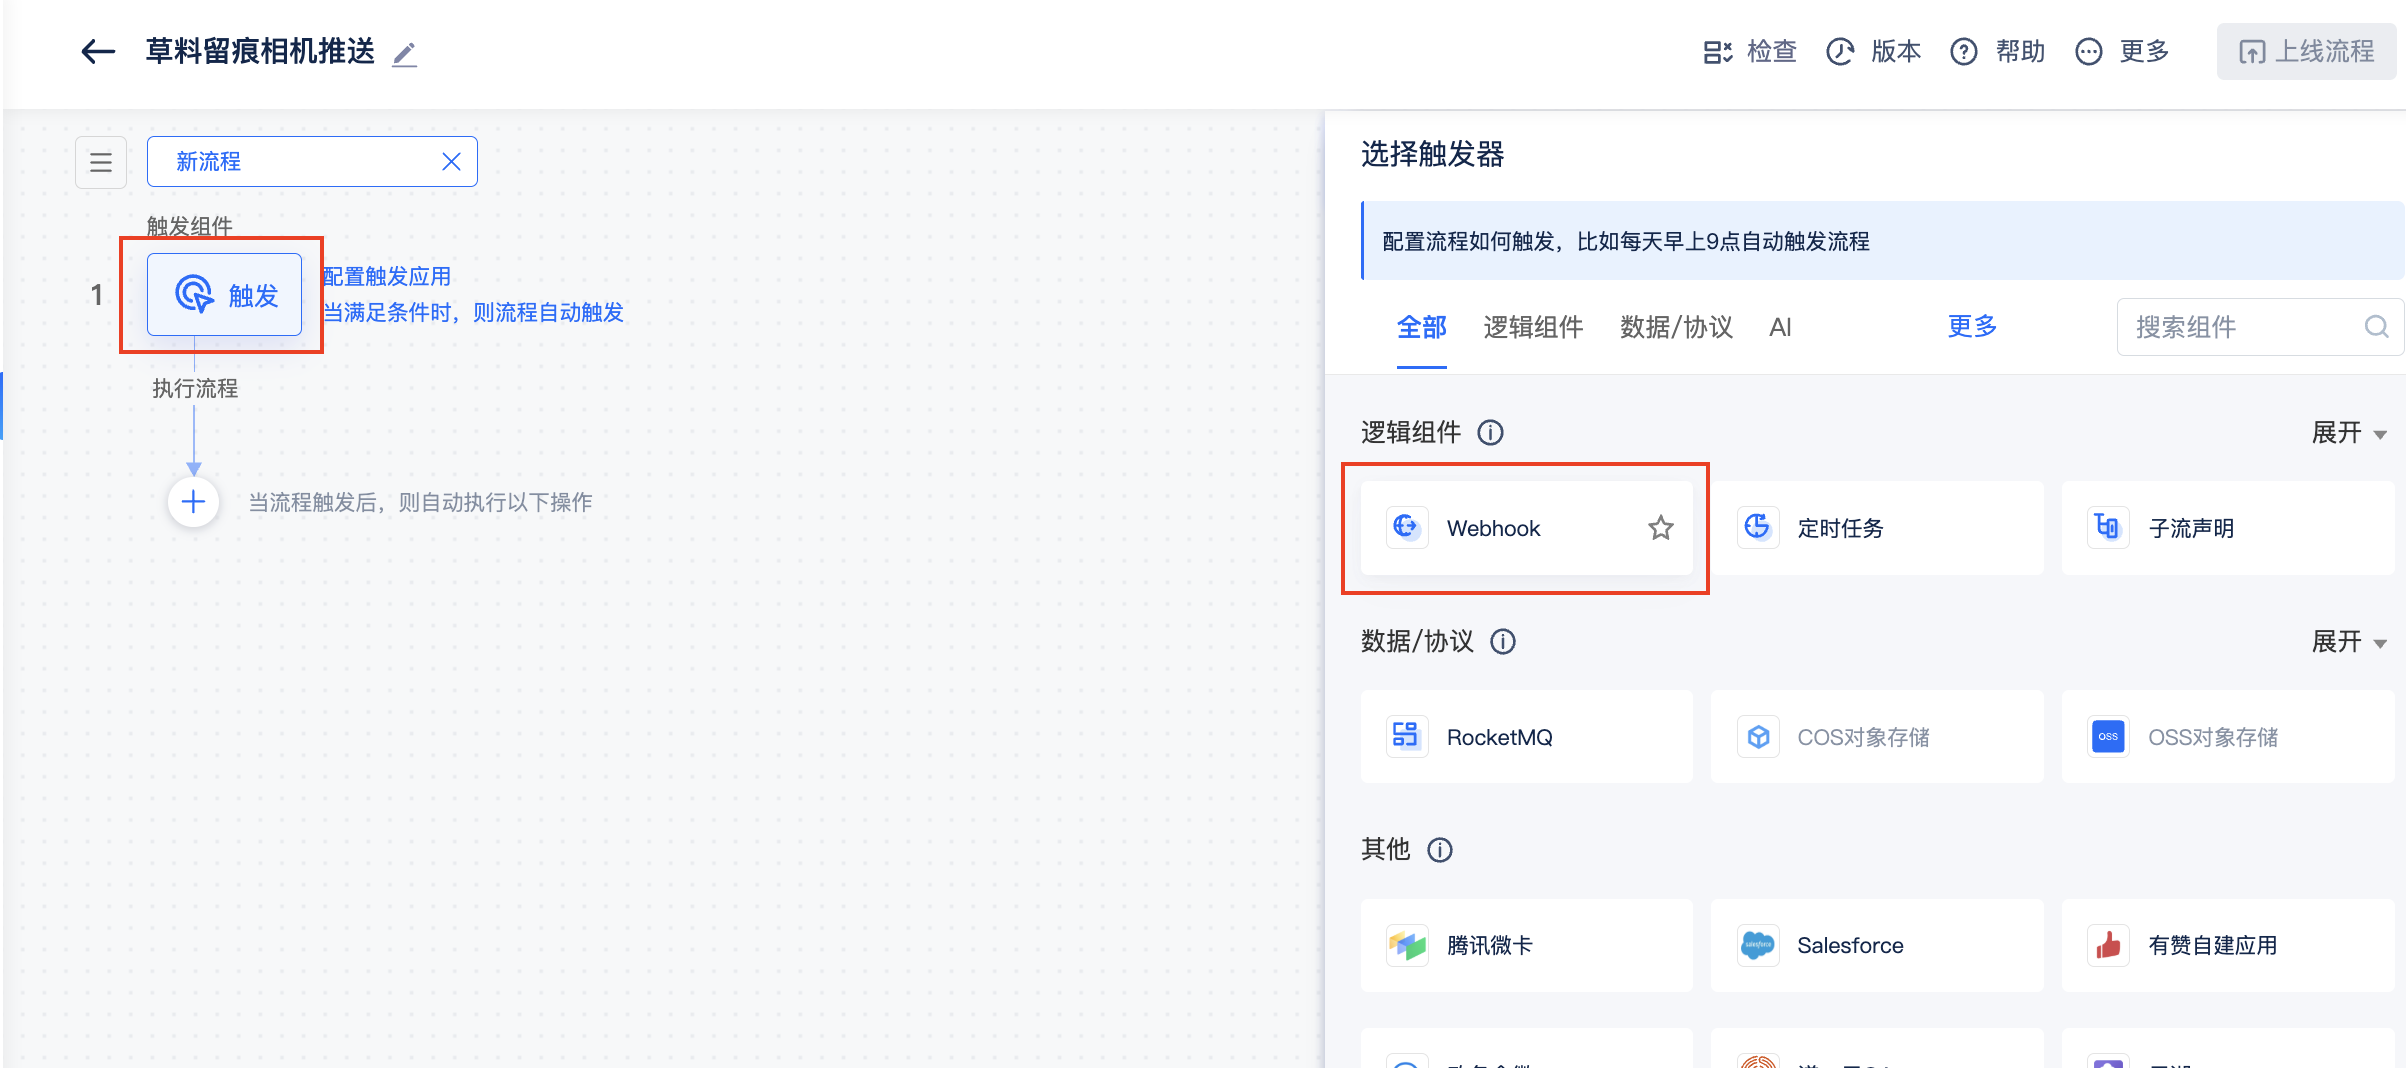This screenshot has width=2406, height=1068.
Task: Click the Salesforce cloud icon
Action: point(1757,945)
